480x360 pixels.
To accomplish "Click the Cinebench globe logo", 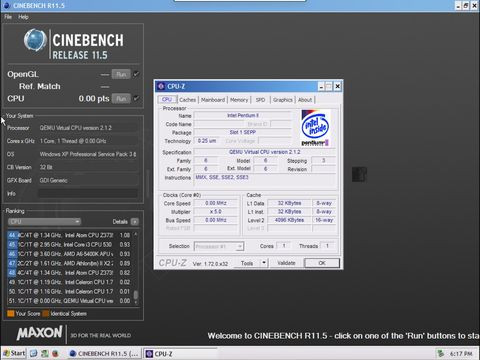I will (x=35, y=41).
